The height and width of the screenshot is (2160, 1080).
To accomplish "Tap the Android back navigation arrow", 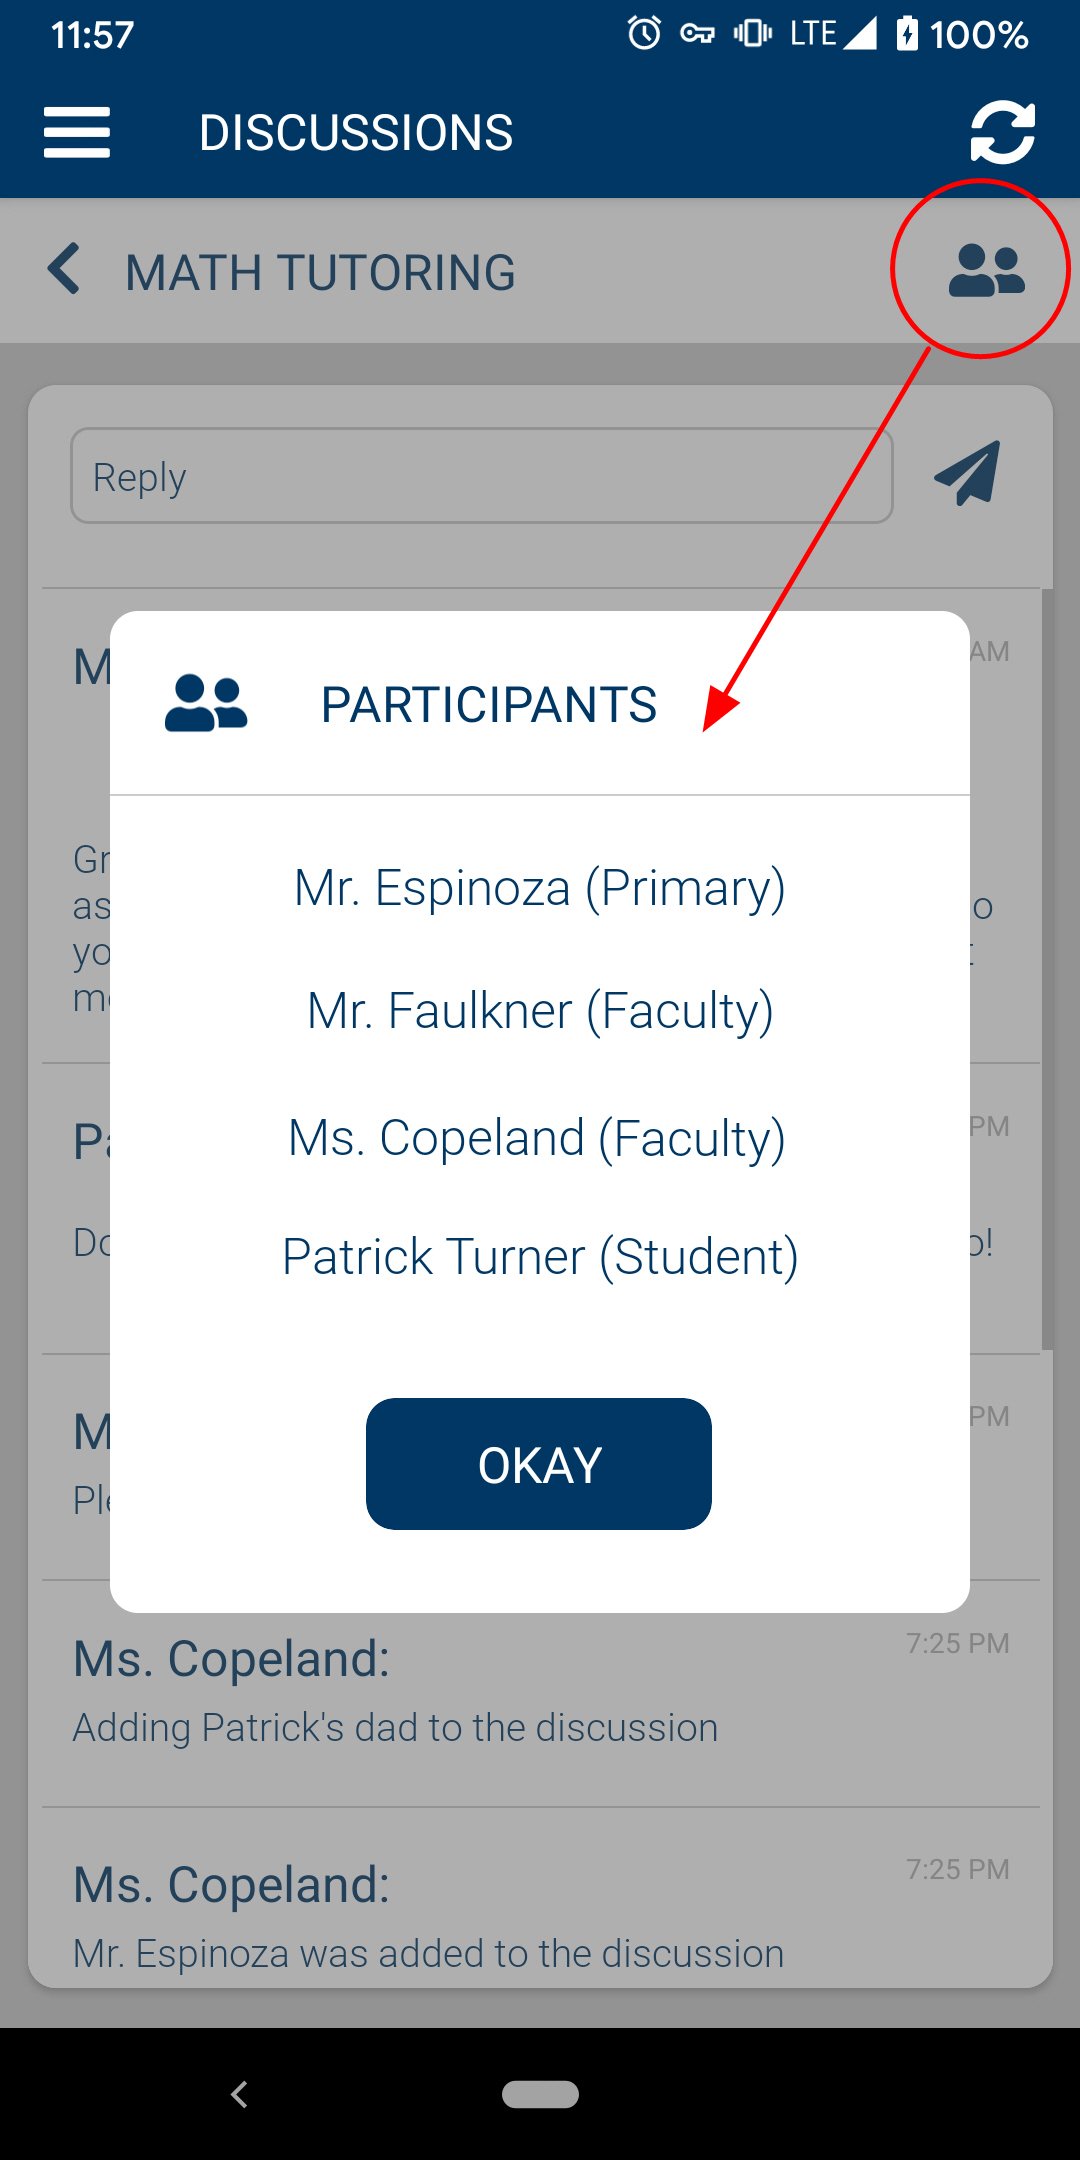I will click(239, 2094).
